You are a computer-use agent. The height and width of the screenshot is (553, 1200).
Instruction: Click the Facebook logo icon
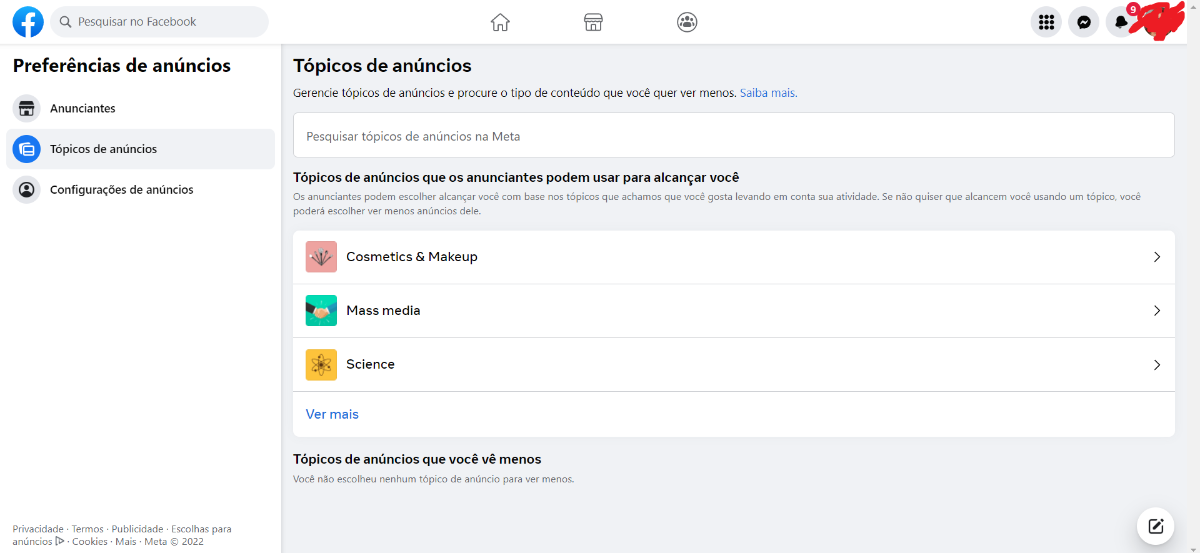pos(28,21)
